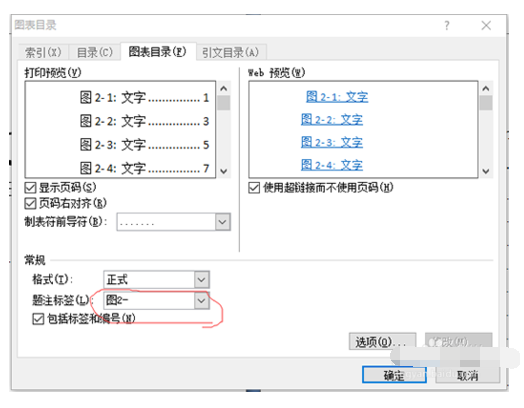The image size is (524, 408).
Task: Click the 图 2-2: 文字 web preview link
Action: coord(332,119)
